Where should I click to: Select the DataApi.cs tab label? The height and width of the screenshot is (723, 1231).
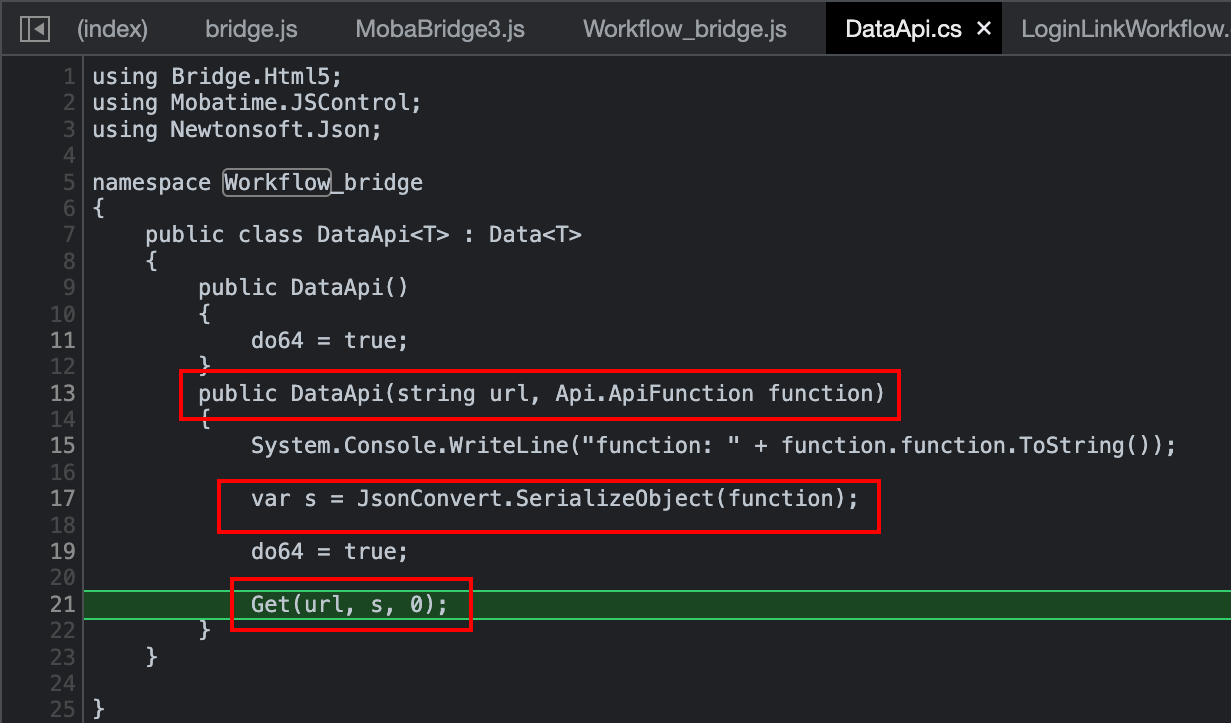pyautogui.click(x=904, y=29)
